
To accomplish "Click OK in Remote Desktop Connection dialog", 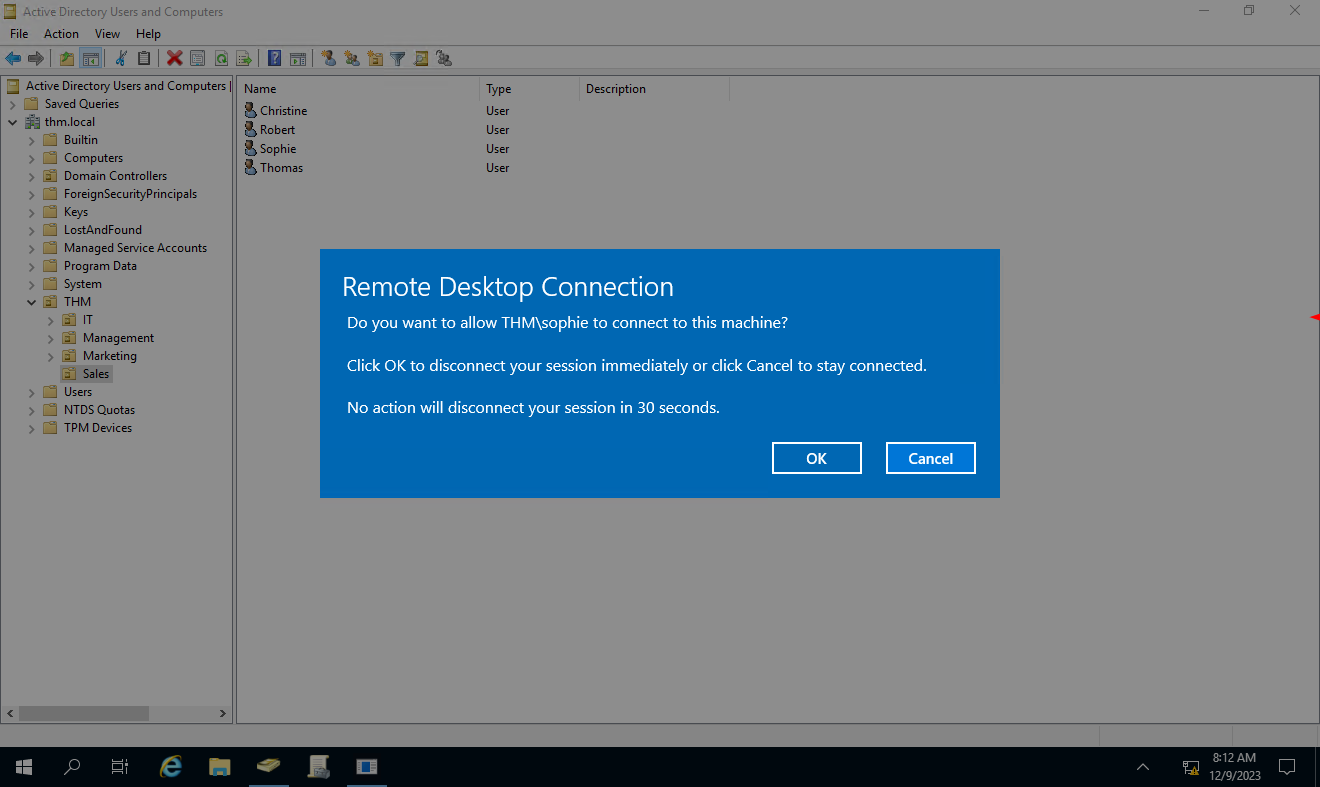I will coord(817,458).
